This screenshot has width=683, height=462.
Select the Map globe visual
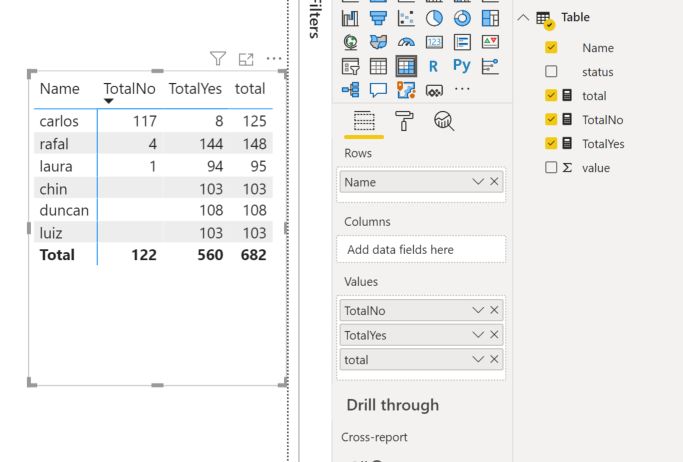[x=350, y=42]
